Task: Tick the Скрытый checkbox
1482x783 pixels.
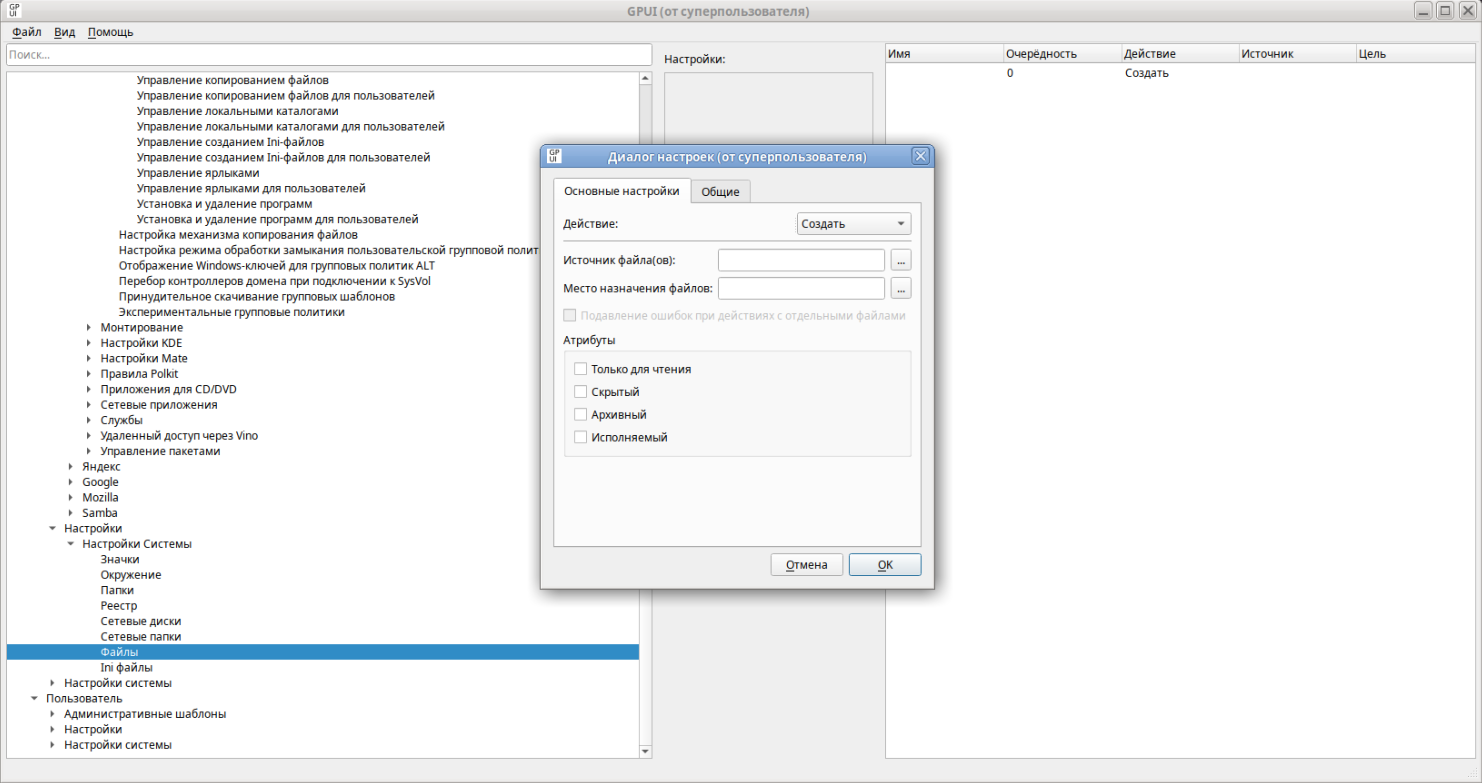Action: pos(581,392)
